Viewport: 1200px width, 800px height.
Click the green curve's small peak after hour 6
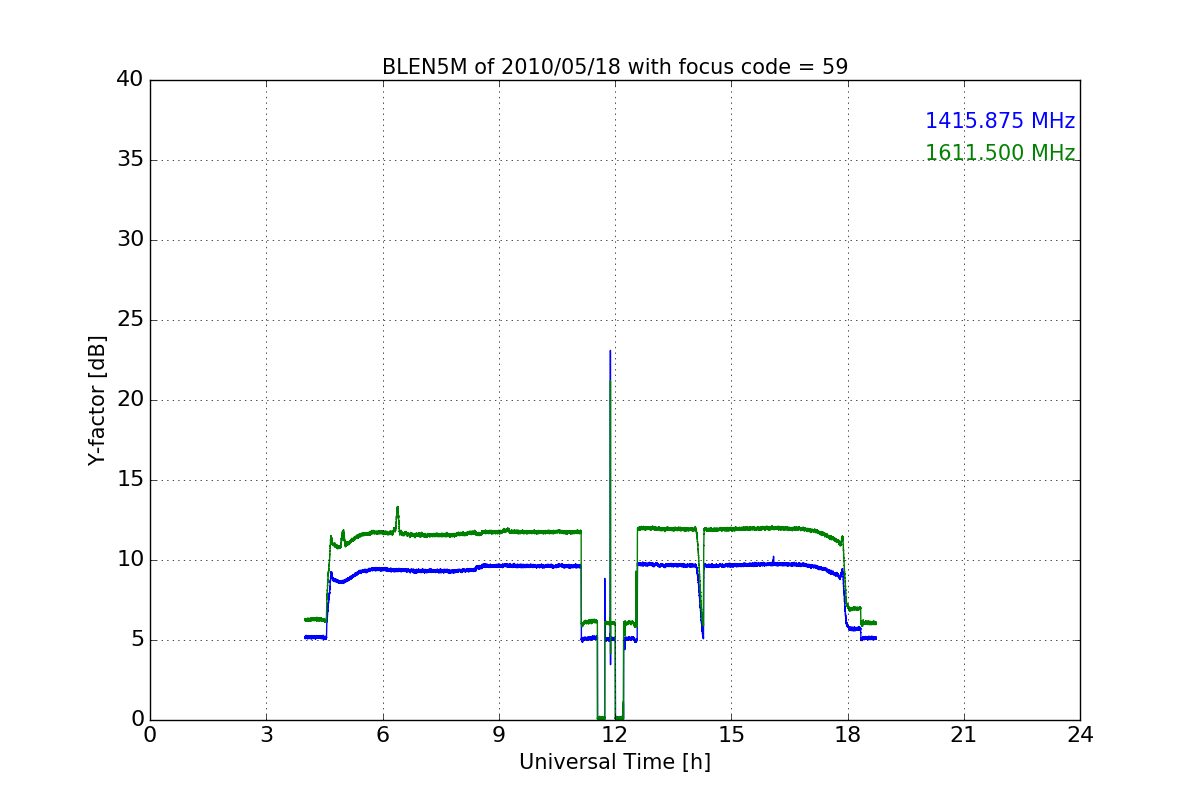click(x=397, y=507)
